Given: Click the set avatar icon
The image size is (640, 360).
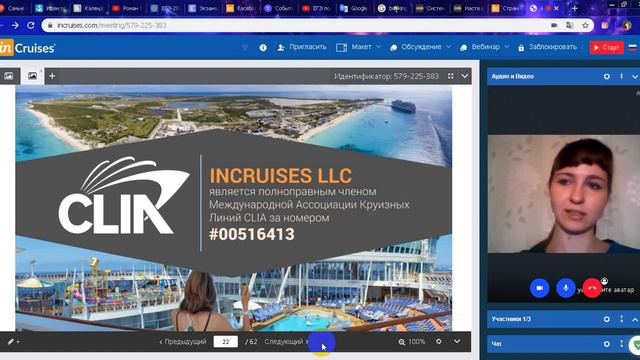Looking at the screenshot, I should point(604,281).
